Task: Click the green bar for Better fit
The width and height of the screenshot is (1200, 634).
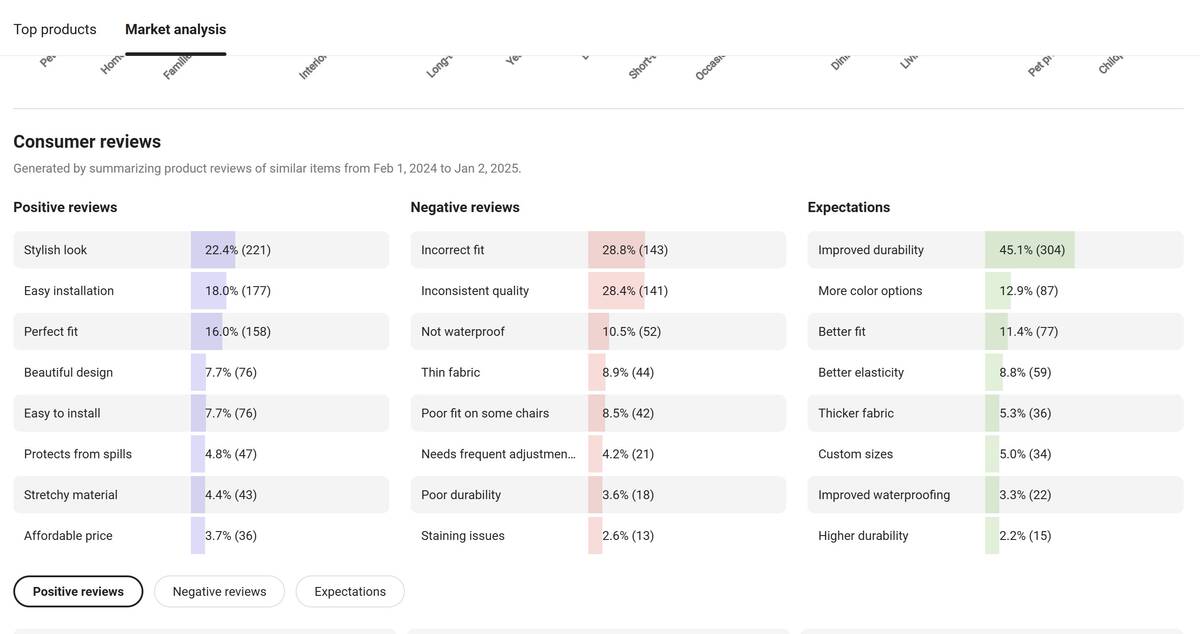Action: (996, 331)
